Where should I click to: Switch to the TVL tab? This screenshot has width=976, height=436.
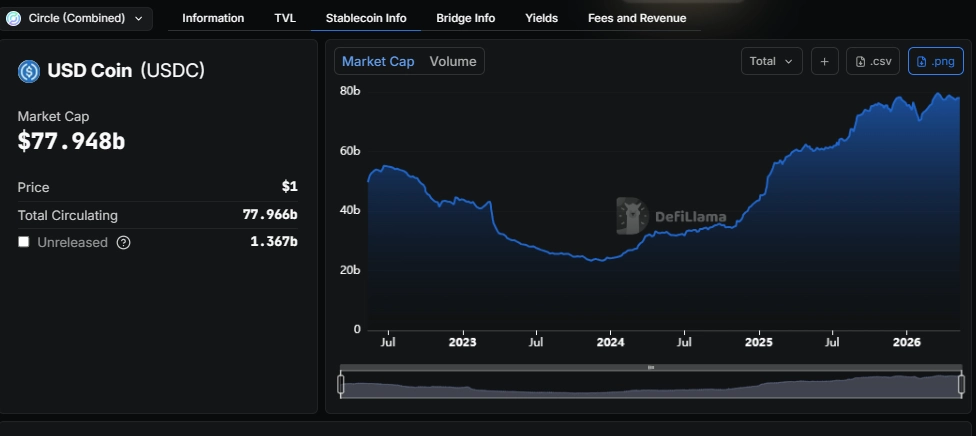point(285,18)
